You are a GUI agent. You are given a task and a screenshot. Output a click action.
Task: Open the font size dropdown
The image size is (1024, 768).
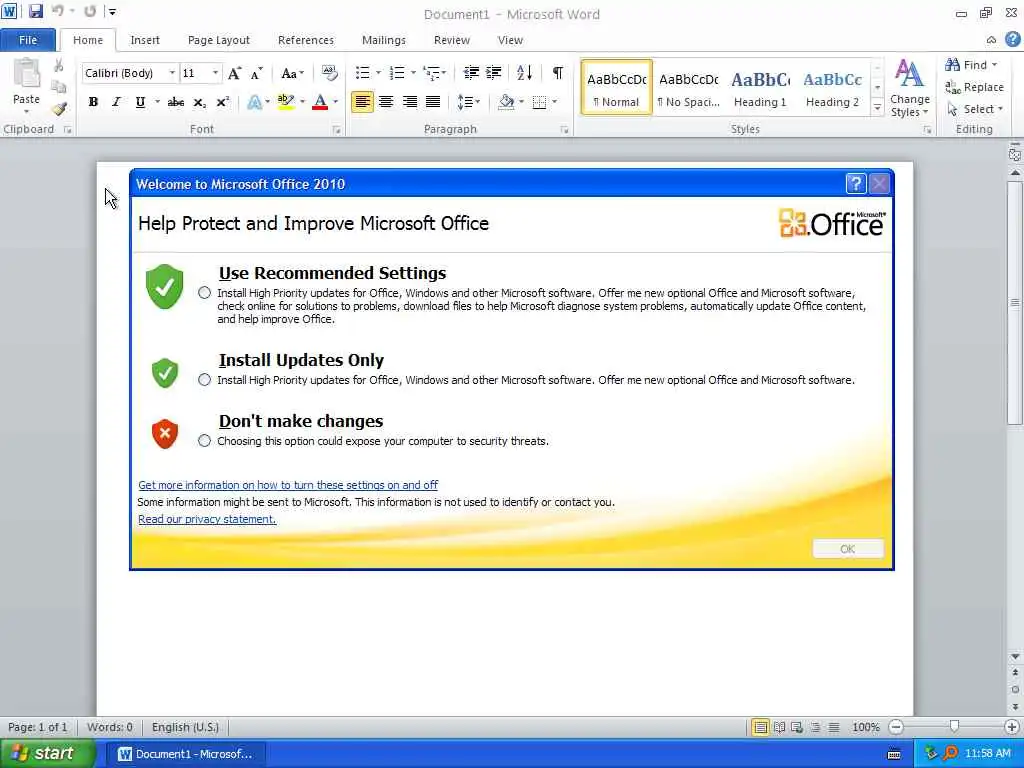tap(216, 72)
